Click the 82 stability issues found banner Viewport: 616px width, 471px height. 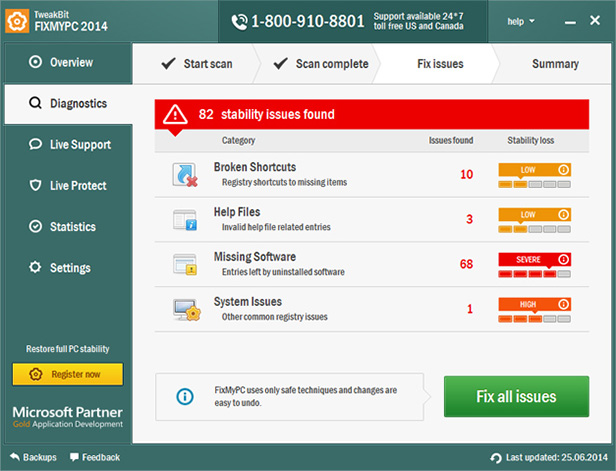coord(372,114)
